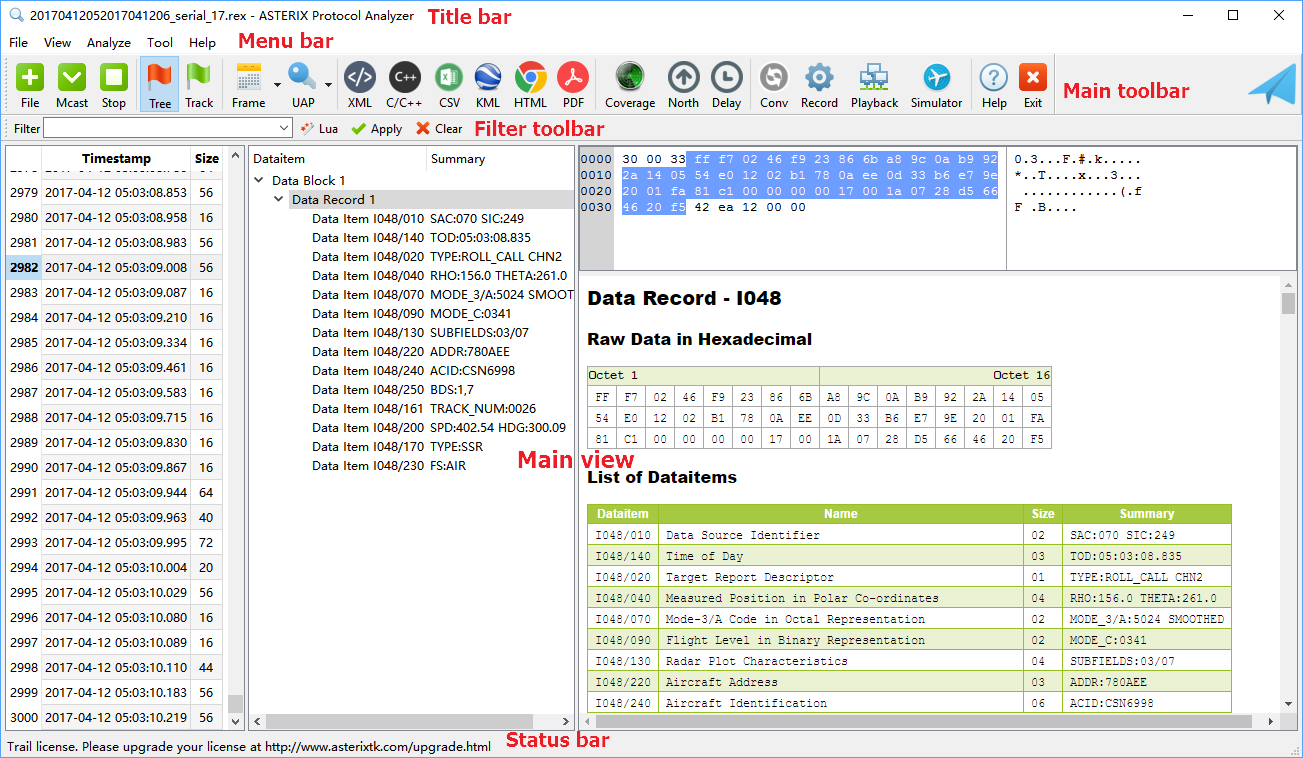Screen dimensions: 1303x758
Task: Select frame 2991 with size 64
Action: click(x=114, y=493)
